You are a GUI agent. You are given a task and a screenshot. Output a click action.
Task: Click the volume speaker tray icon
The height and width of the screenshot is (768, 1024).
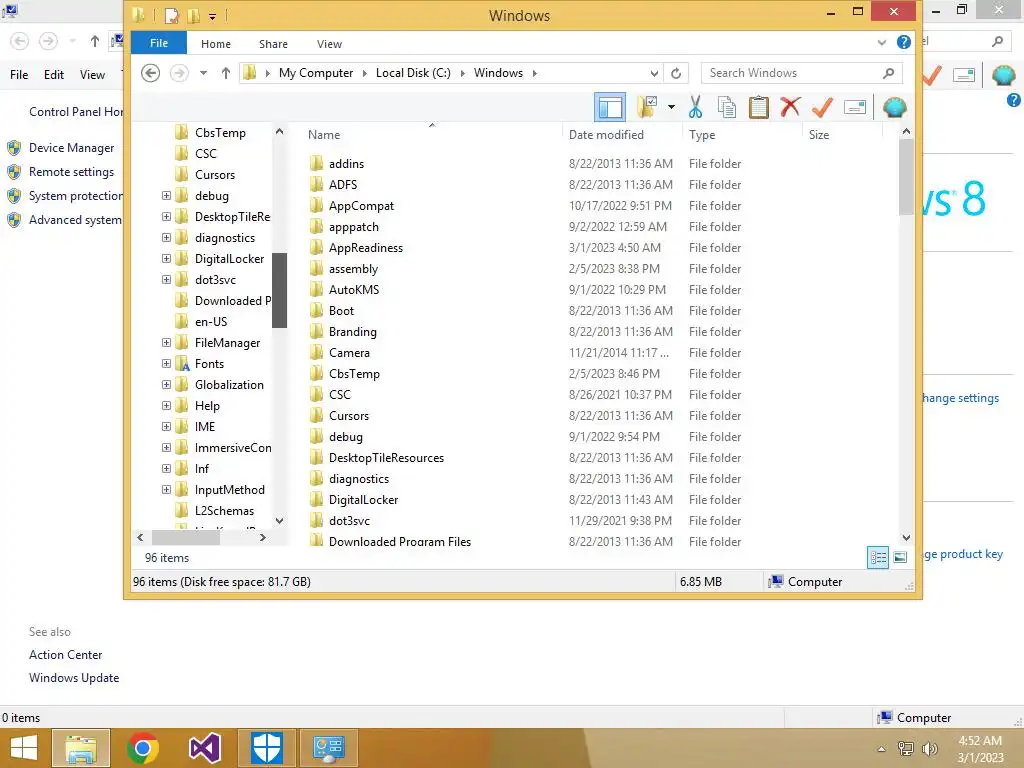click(x=929, y=748)
